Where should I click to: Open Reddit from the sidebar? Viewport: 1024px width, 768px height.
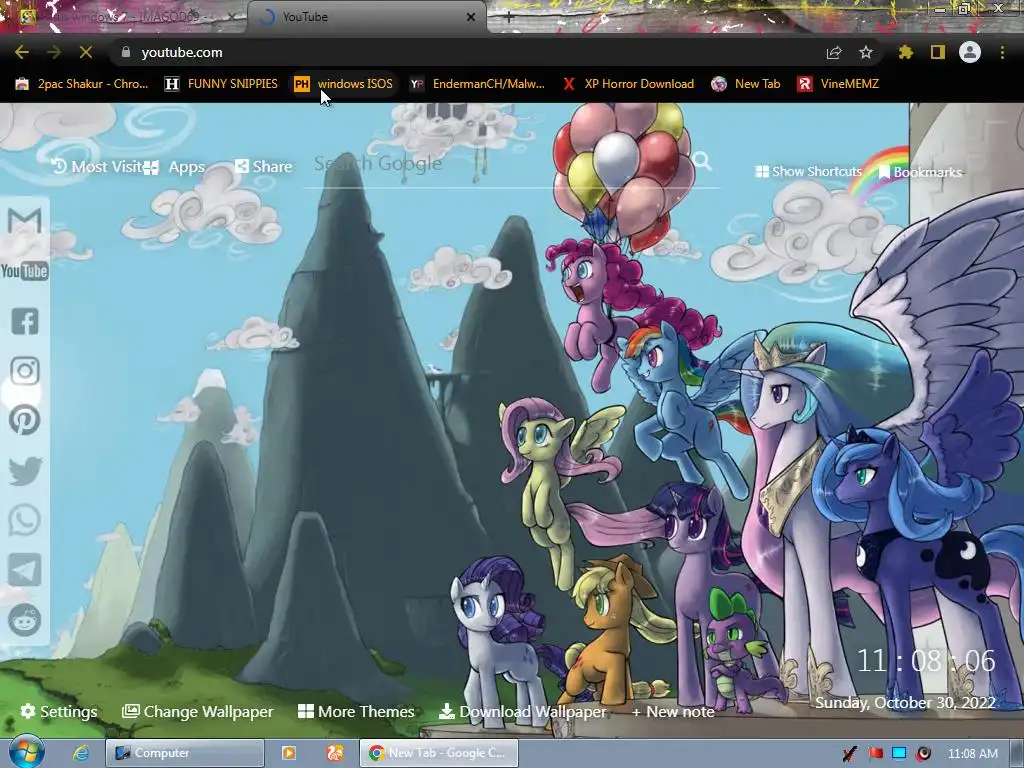click(25, 620)
